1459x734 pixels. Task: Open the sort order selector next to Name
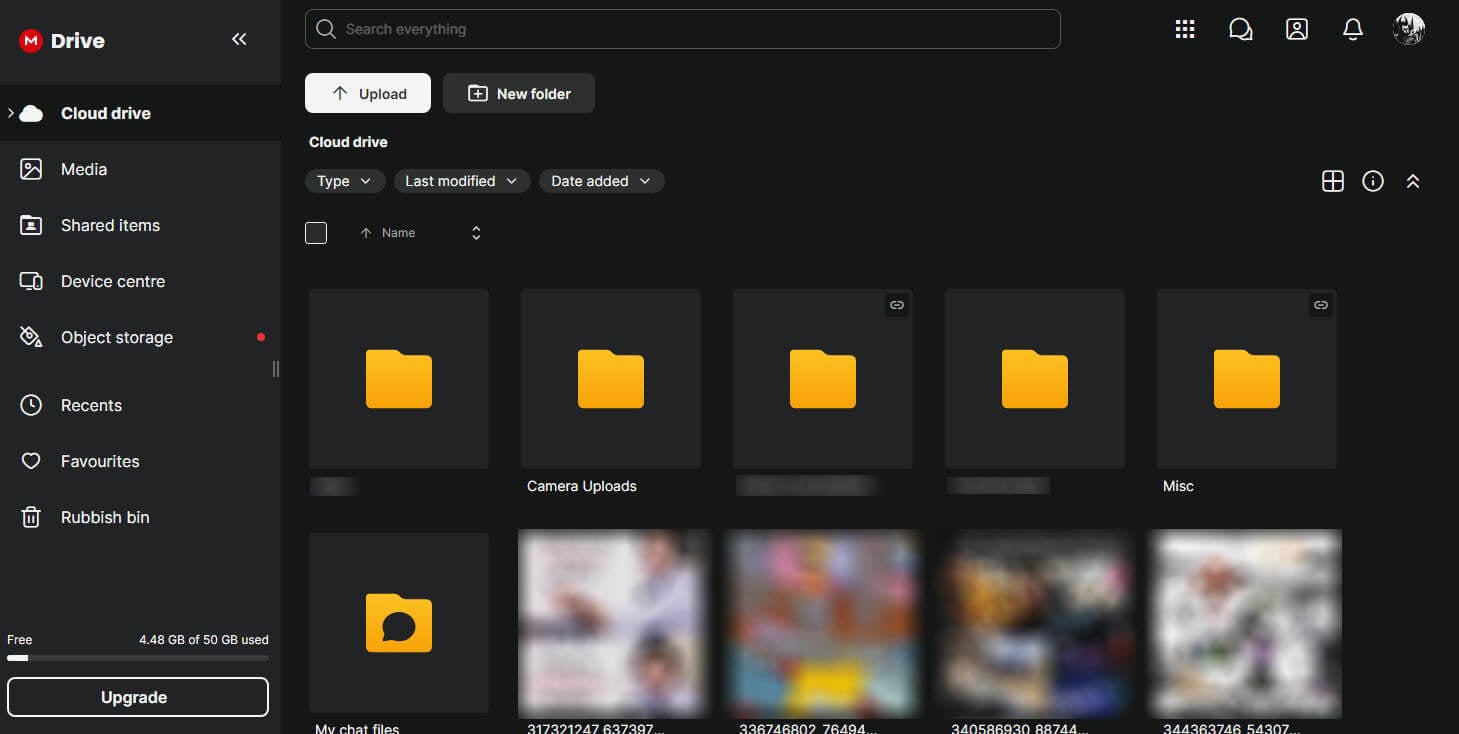(476, 233)
